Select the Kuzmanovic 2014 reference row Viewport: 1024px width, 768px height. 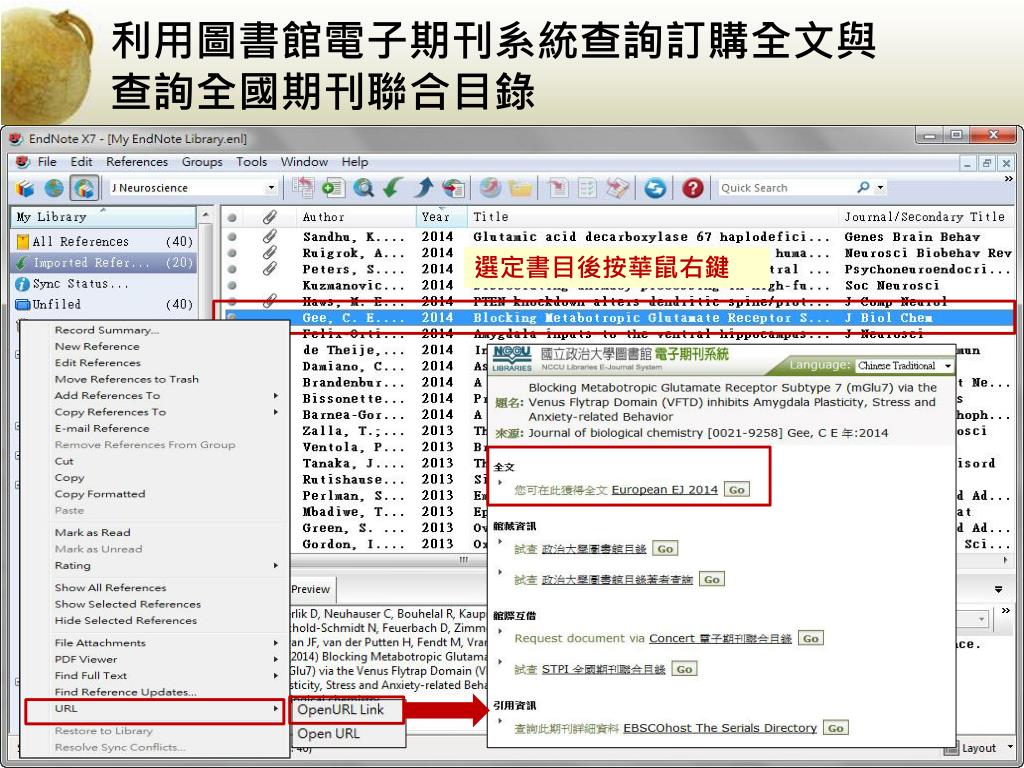click(x=617, y=285)
